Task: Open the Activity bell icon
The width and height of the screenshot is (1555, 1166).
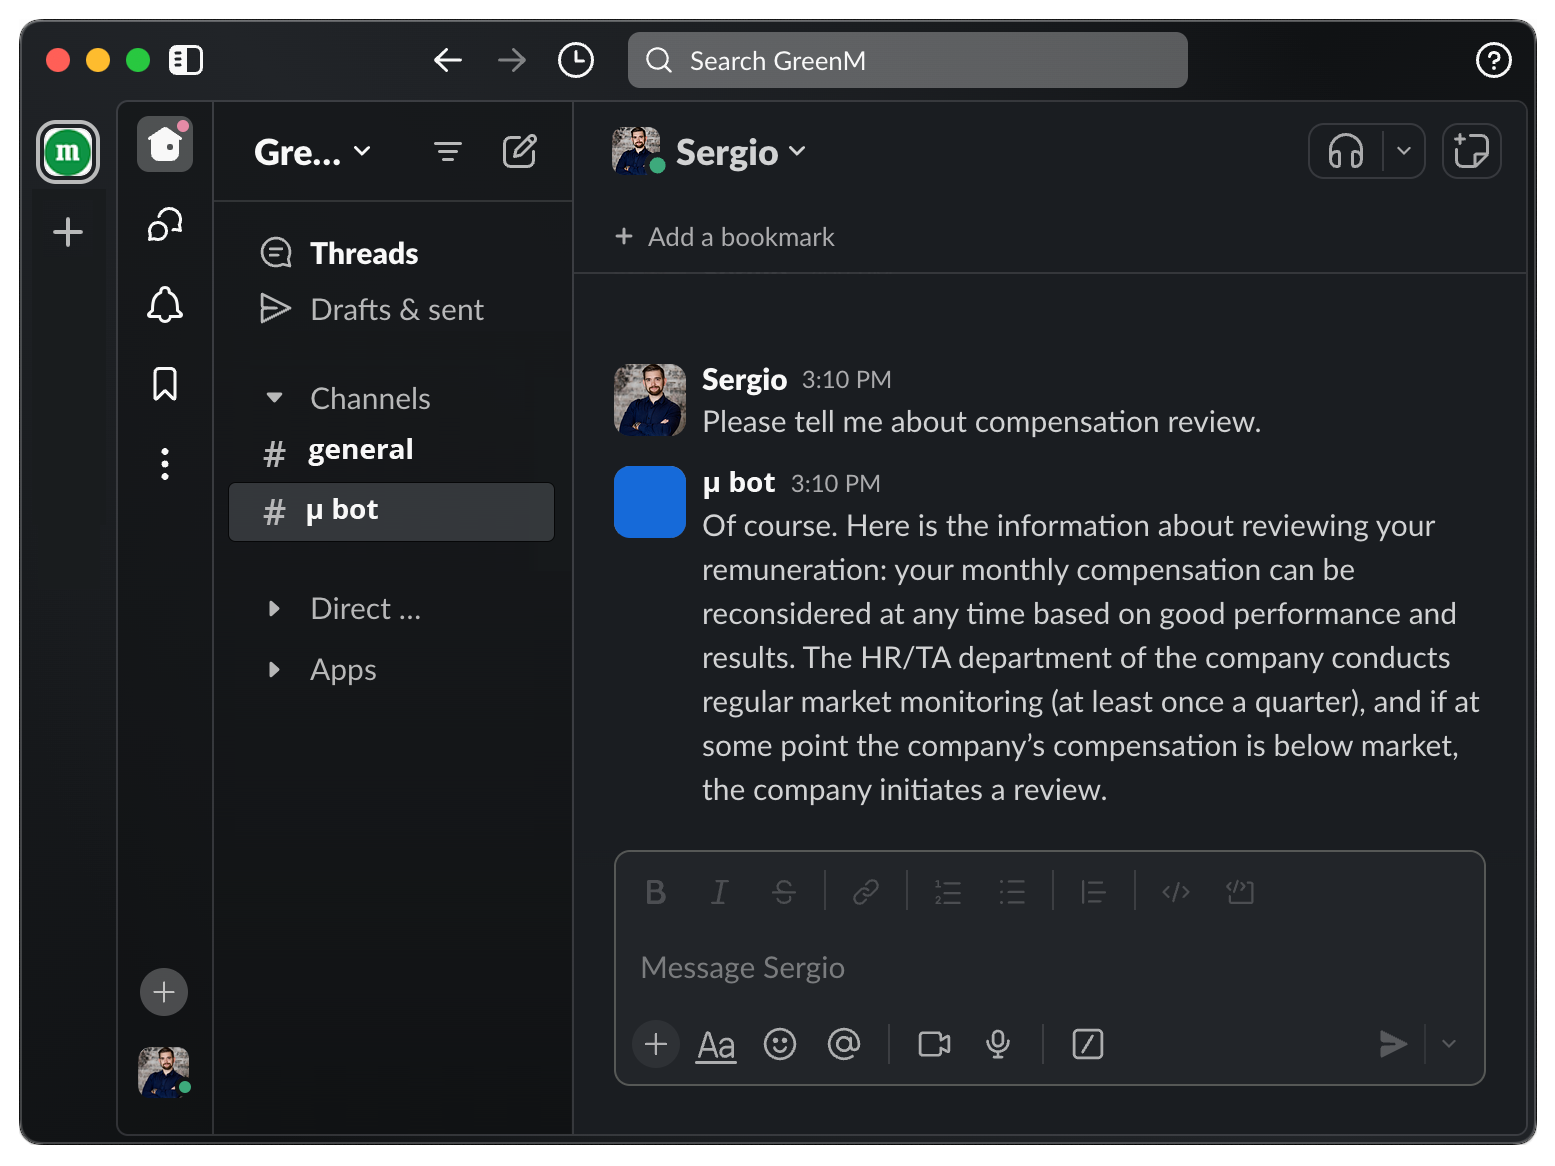Action: (165, 305)
